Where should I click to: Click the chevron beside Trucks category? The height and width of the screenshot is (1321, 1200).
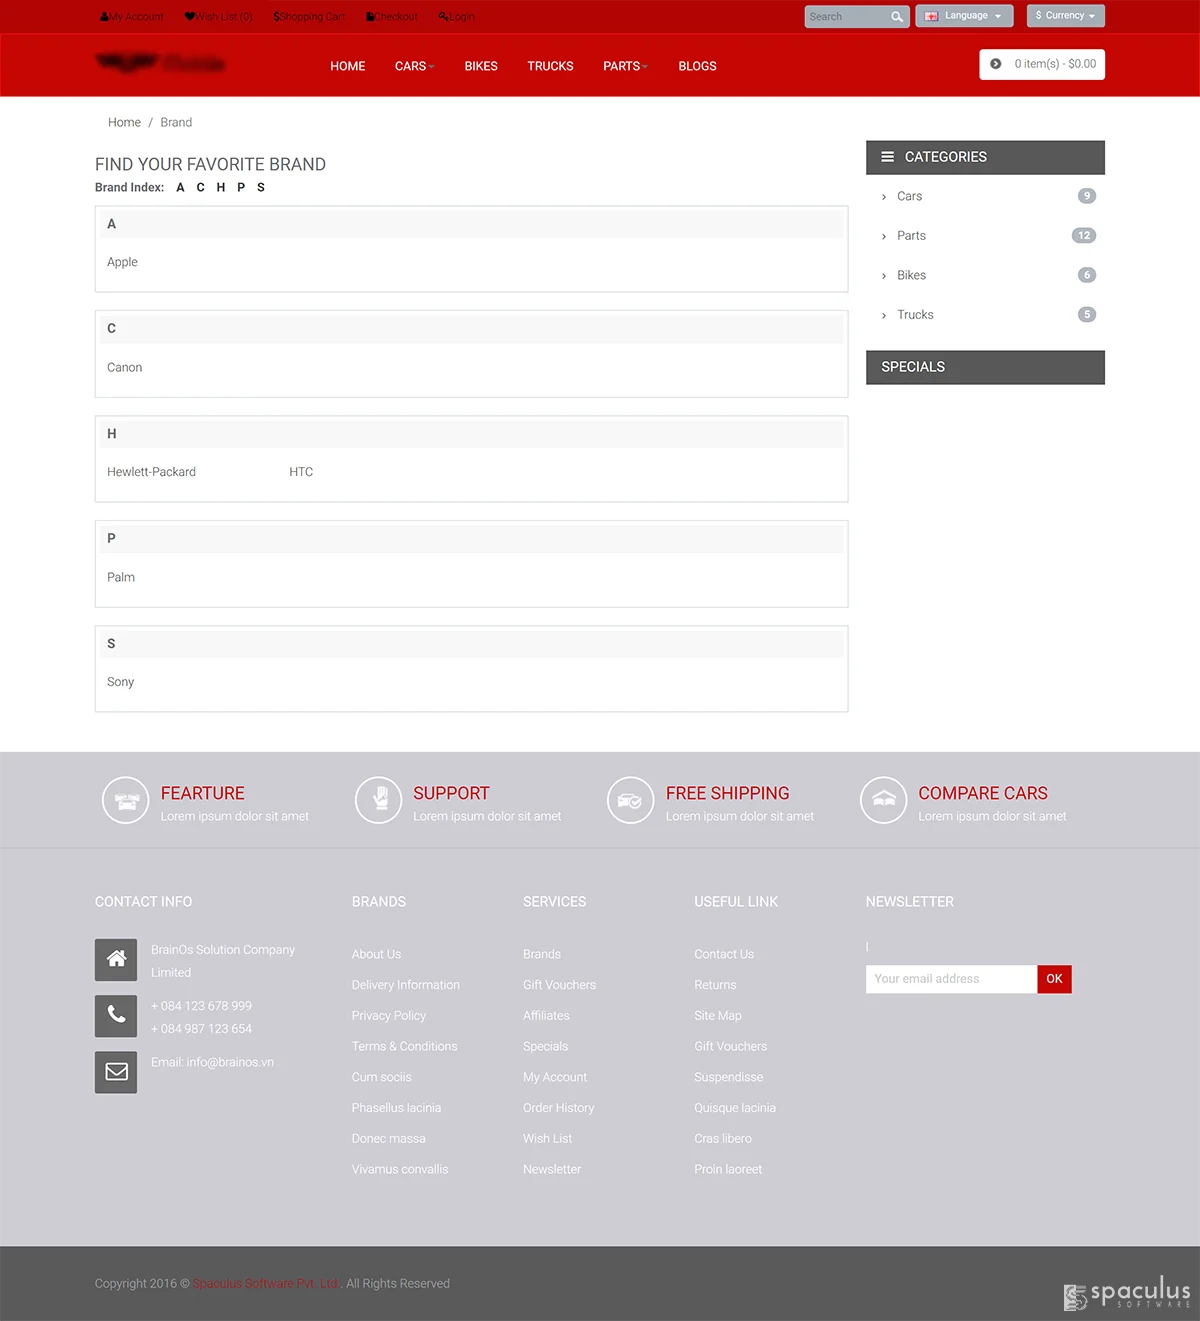[884, 316]
